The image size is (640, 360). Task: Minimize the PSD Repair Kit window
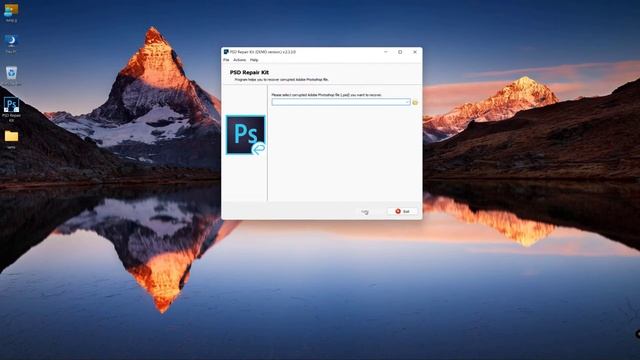pos(385,52)
